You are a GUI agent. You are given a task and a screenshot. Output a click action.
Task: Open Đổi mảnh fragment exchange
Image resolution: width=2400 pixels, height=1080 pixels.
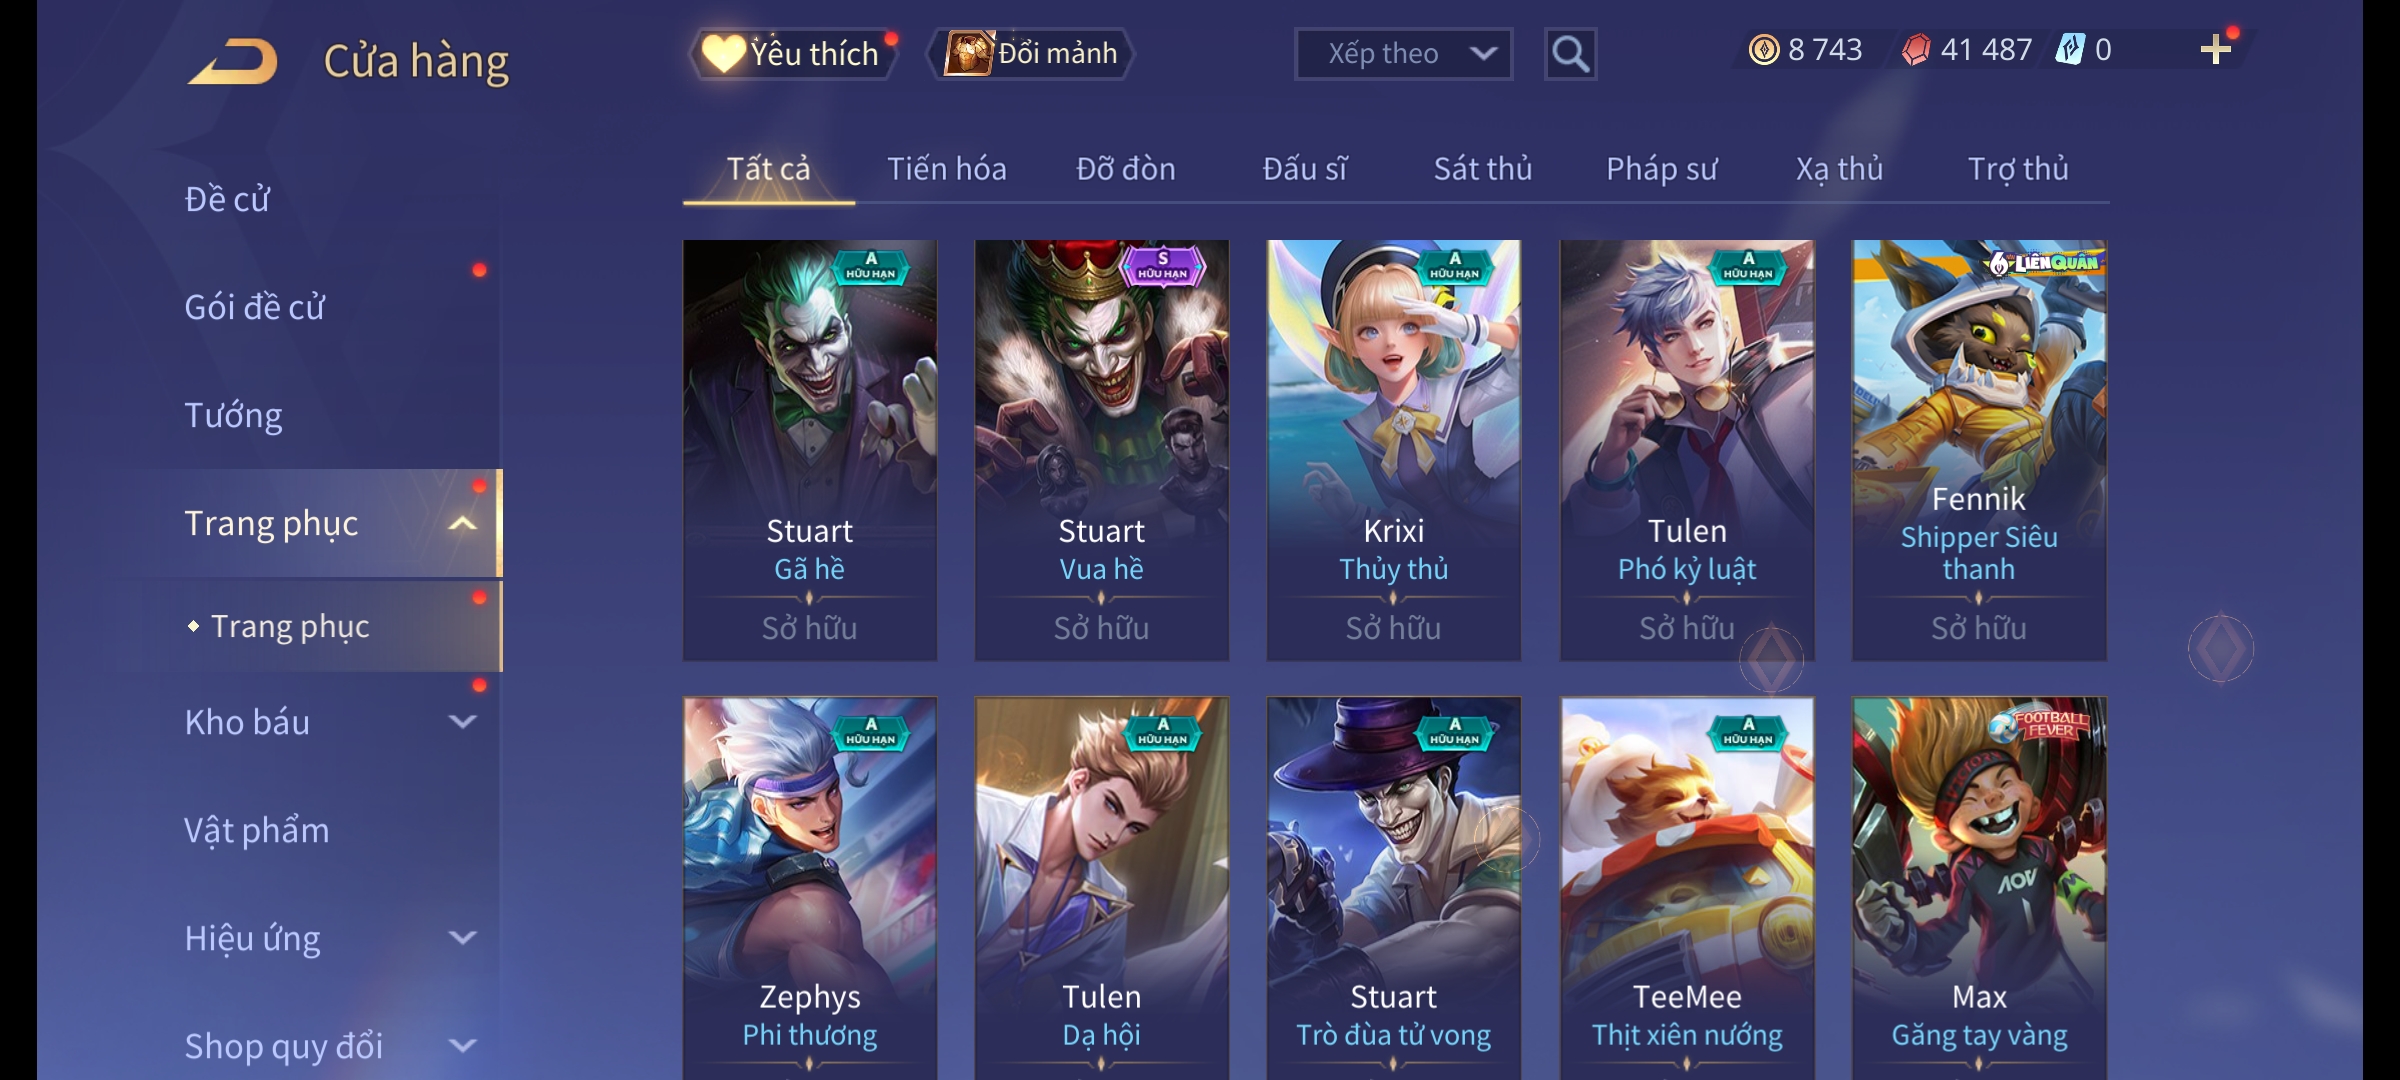click(x=1031, y=54)
